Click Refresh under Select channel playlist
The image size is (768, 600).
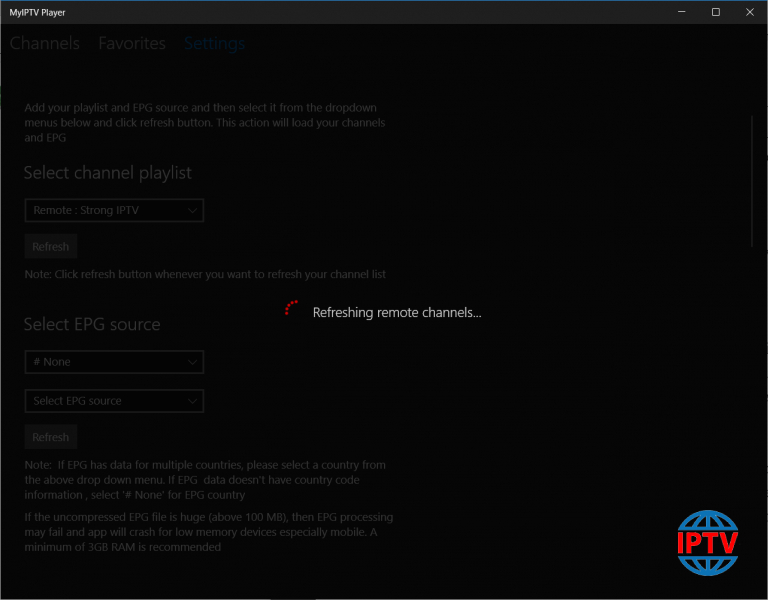[51, 246]
